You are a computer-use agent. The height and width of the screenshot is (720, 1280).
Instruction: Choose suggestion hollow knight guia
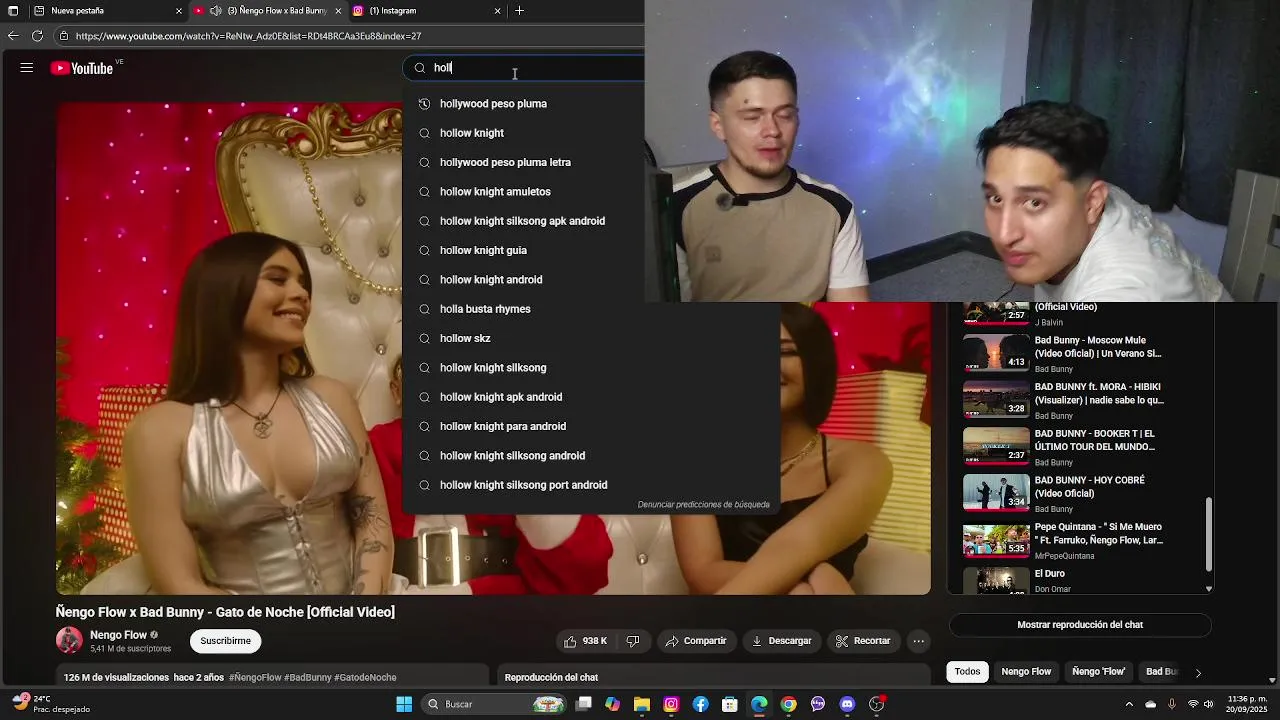coord(590,250)
